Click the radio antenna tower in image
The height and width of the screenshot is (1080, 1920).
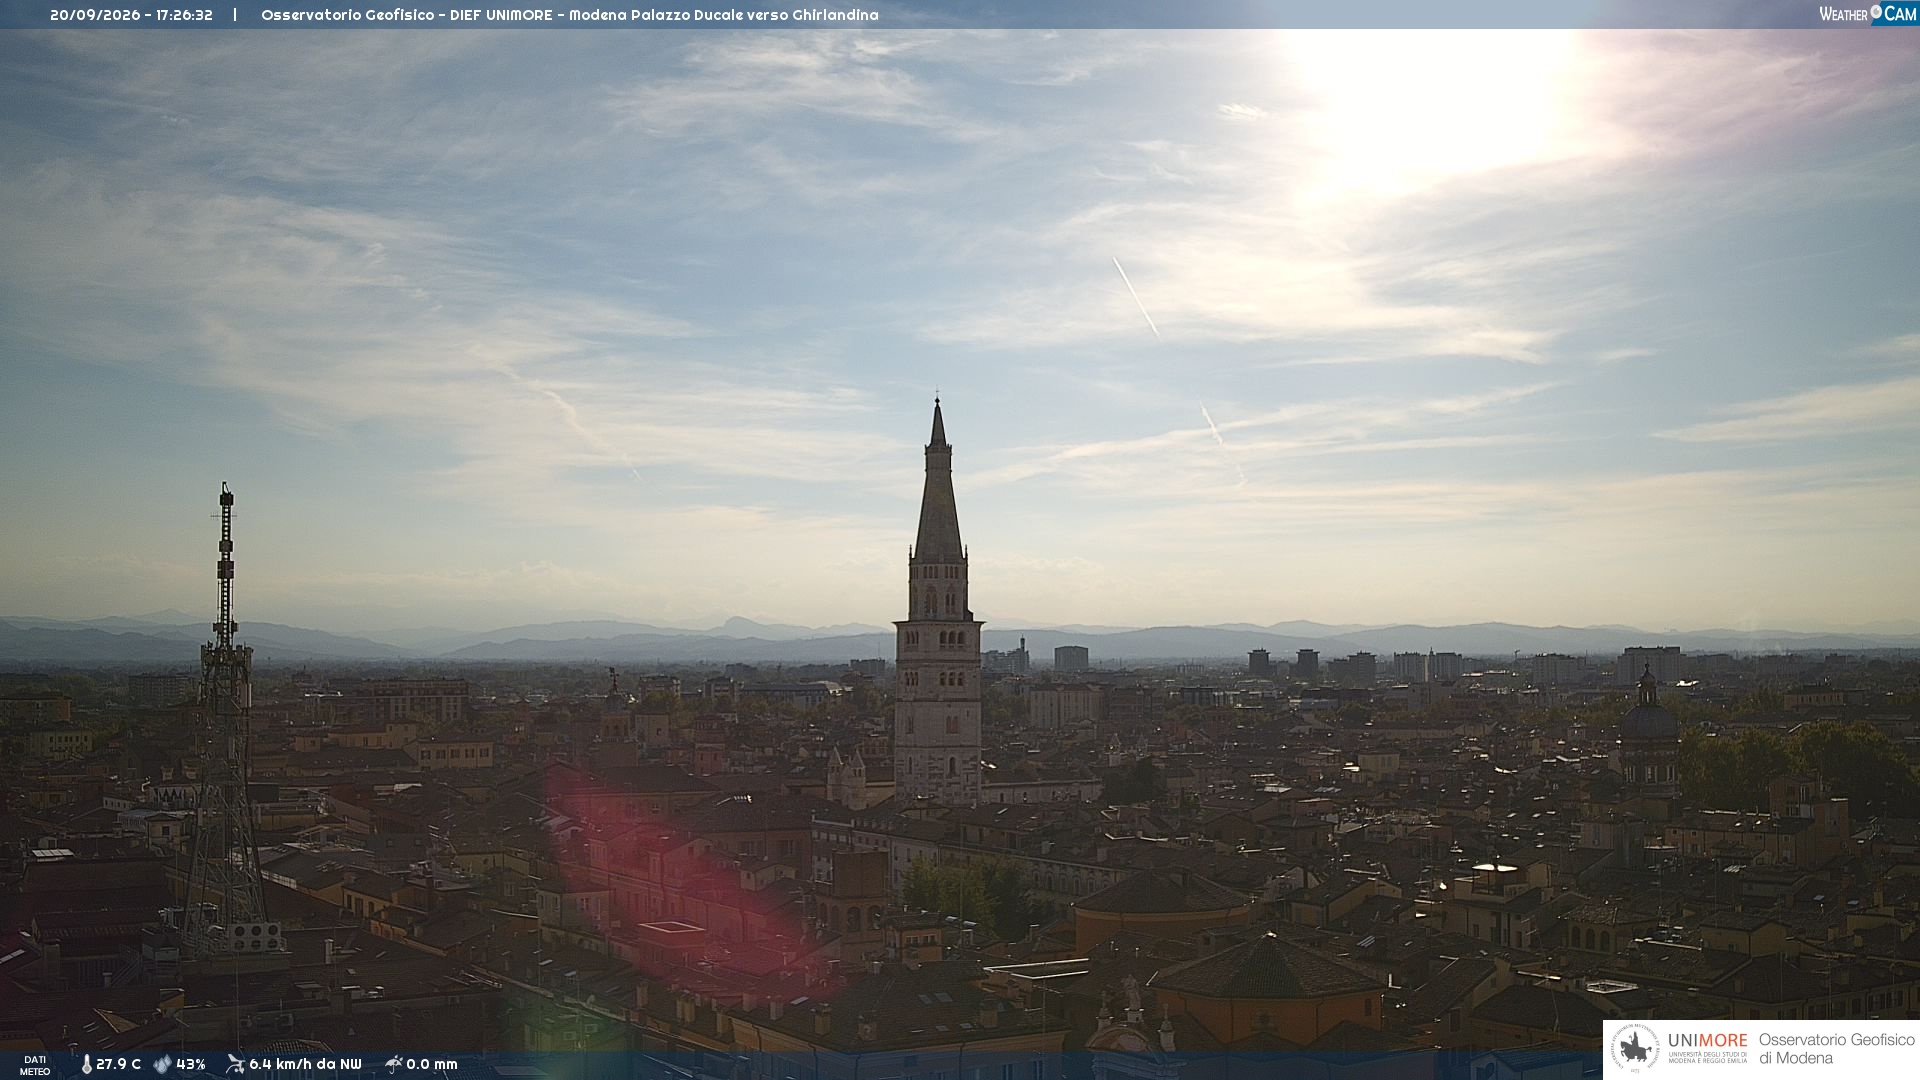point(226,720)
